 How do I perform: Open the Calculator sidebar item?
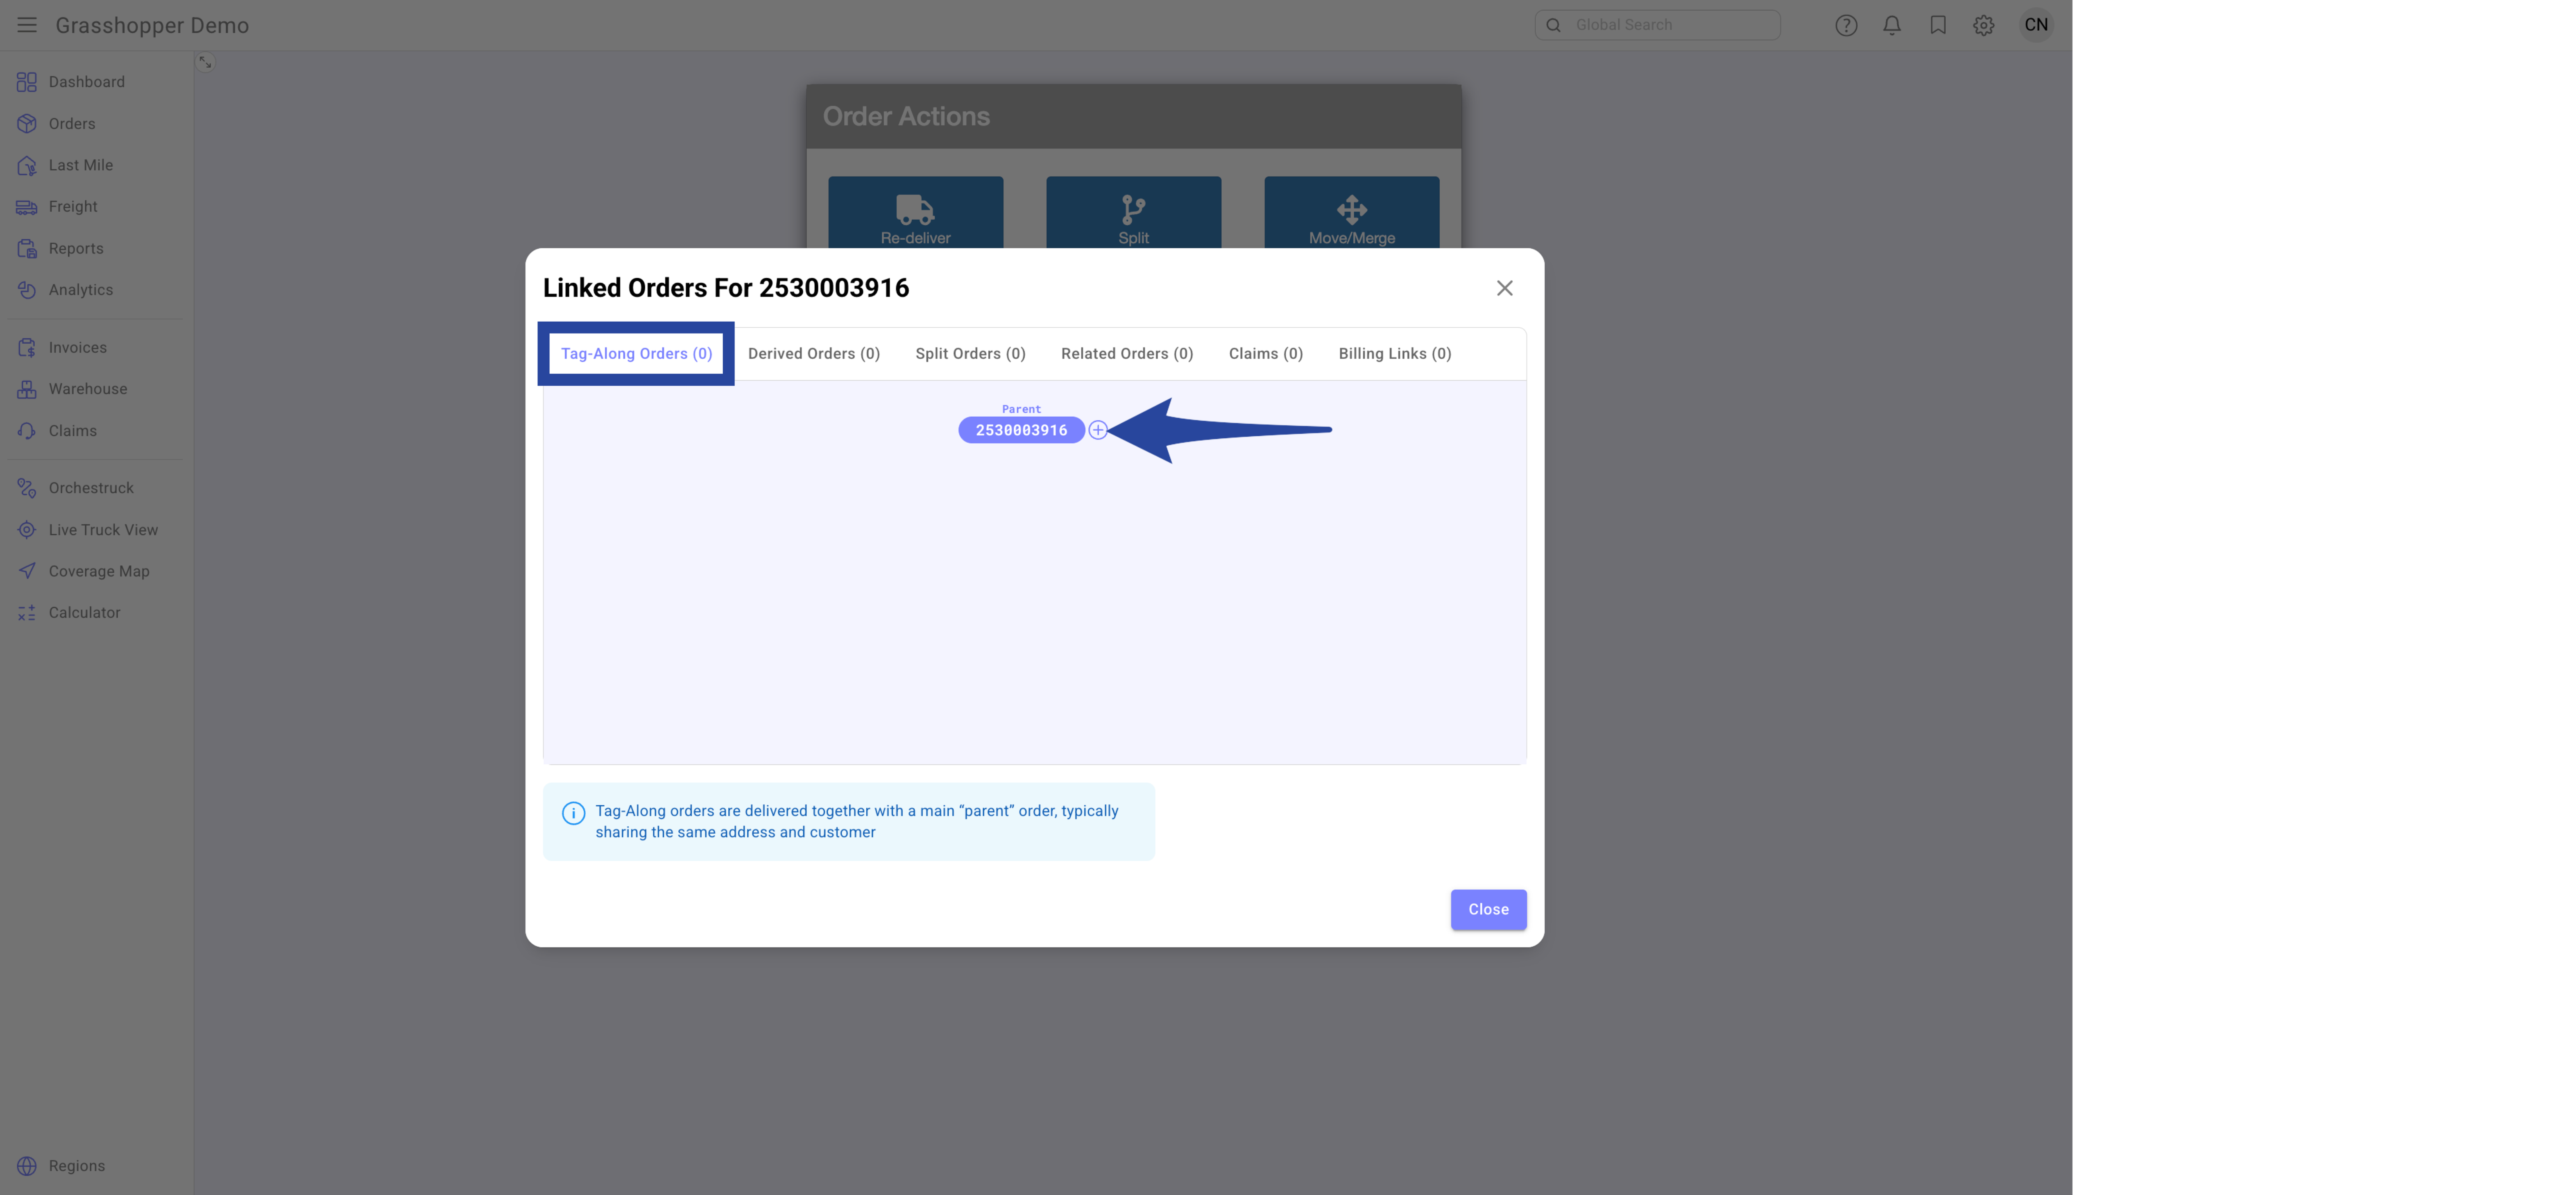click(84, 613)
